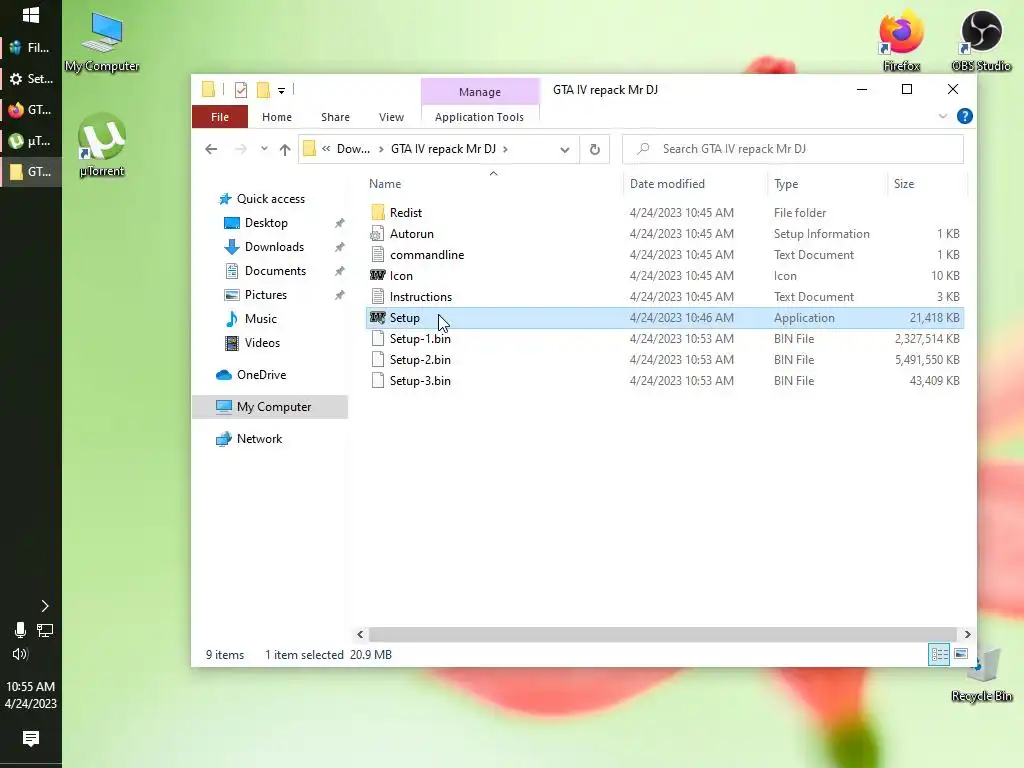
Task: Open the View ribbon tab
Action: point(391,117)
